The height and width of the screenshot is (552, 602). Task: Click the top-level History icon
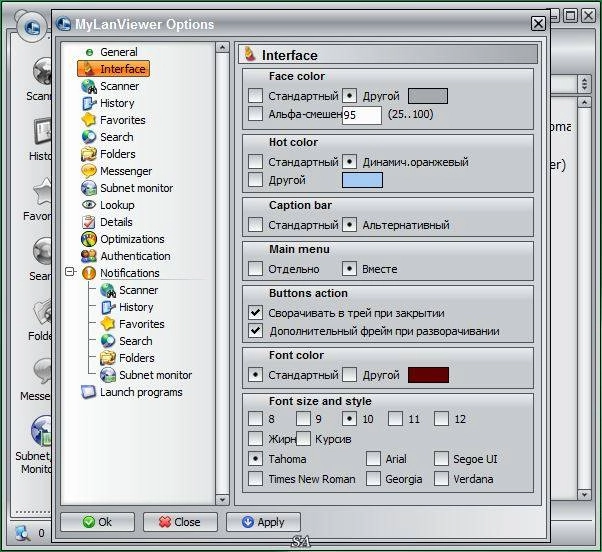[x=89, y=103]
